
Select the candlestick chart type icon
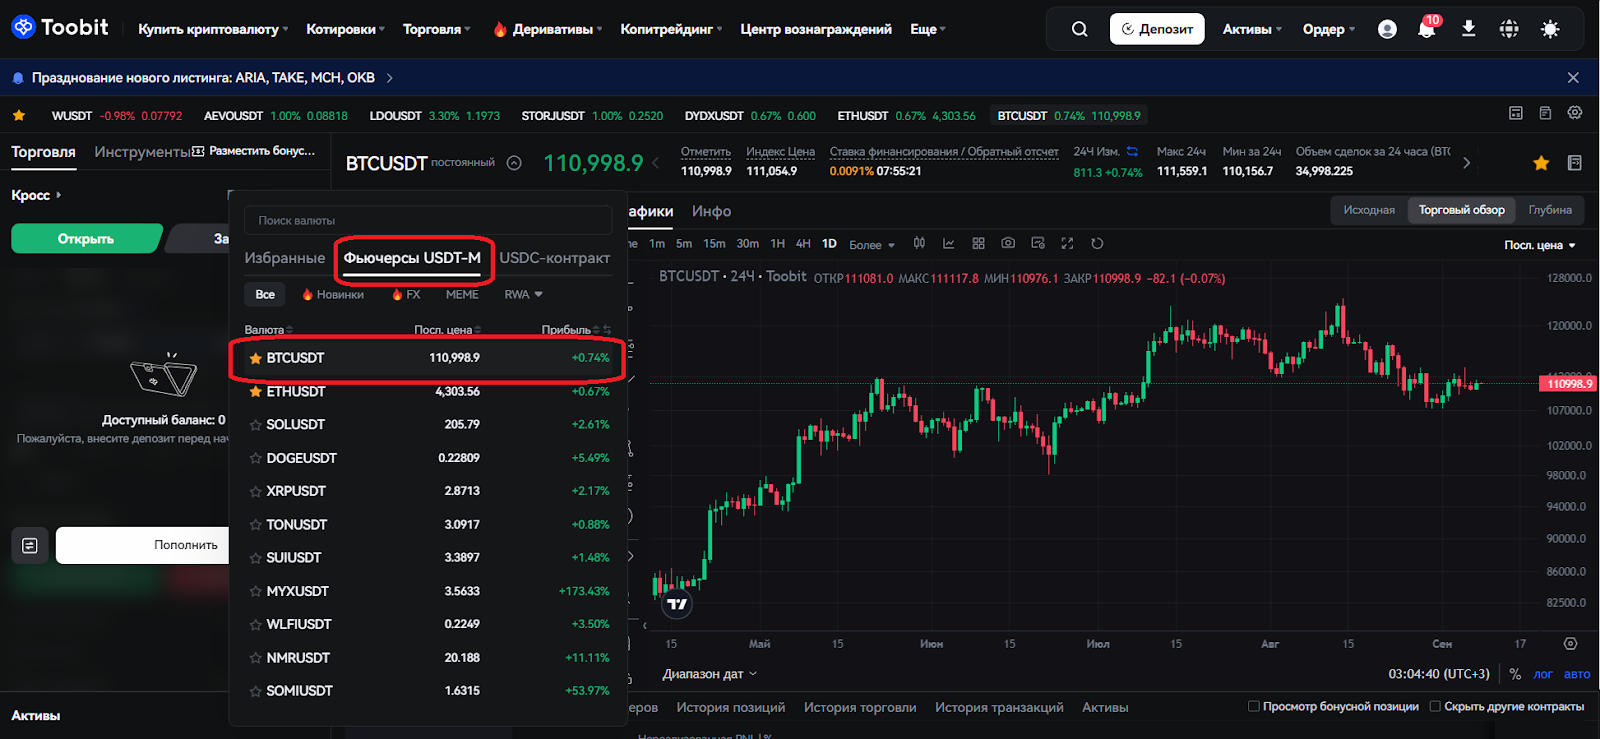tap(919, 243)
